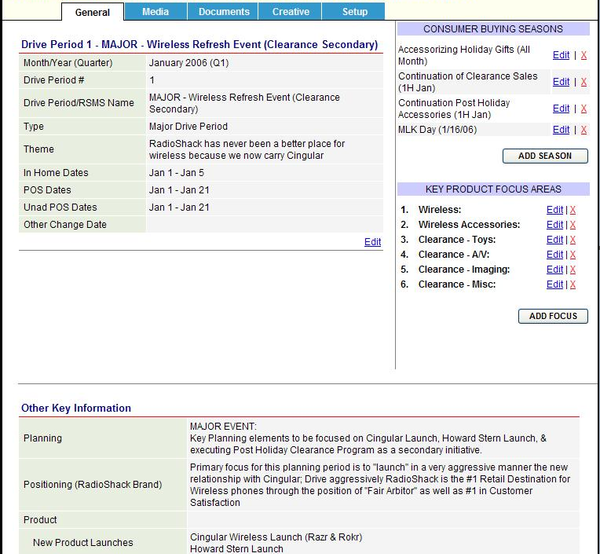Select 'January 2006 (Q1)' value text
Image resolution: width=600 pixels, height=554 pixels.
pos(189,63)
